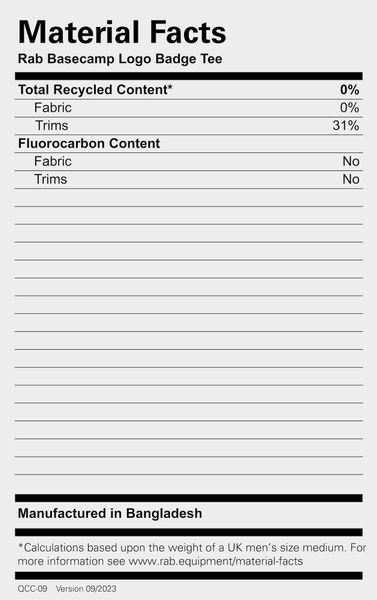Click the thick black bar under the title

[189, 76]
